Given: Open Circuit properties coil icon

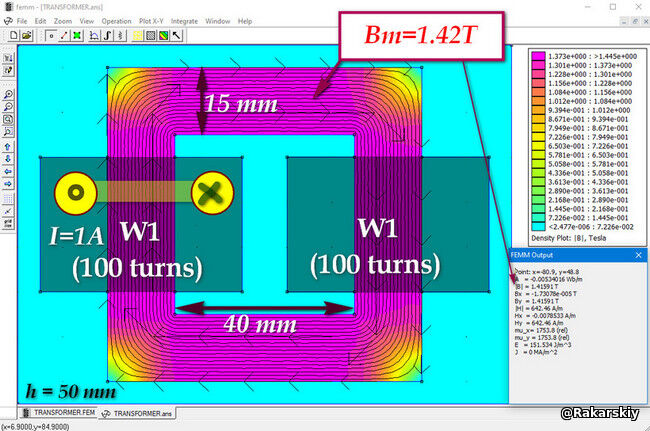Looking at the screenshot, I should coord(120,36).
